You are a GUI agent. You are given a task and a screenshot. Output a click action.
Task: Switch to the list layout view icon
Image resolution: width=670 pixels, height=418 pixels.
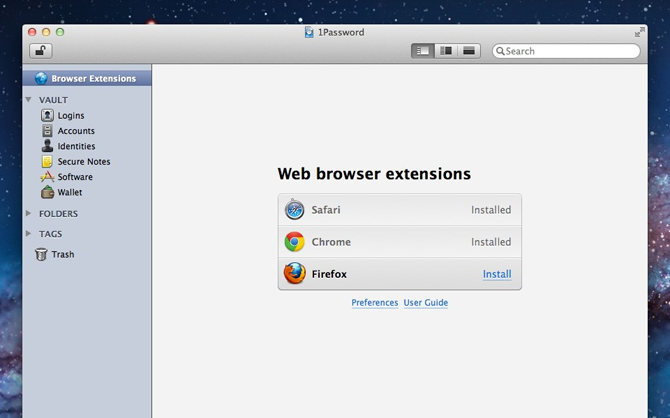click(x=423, y=51)
